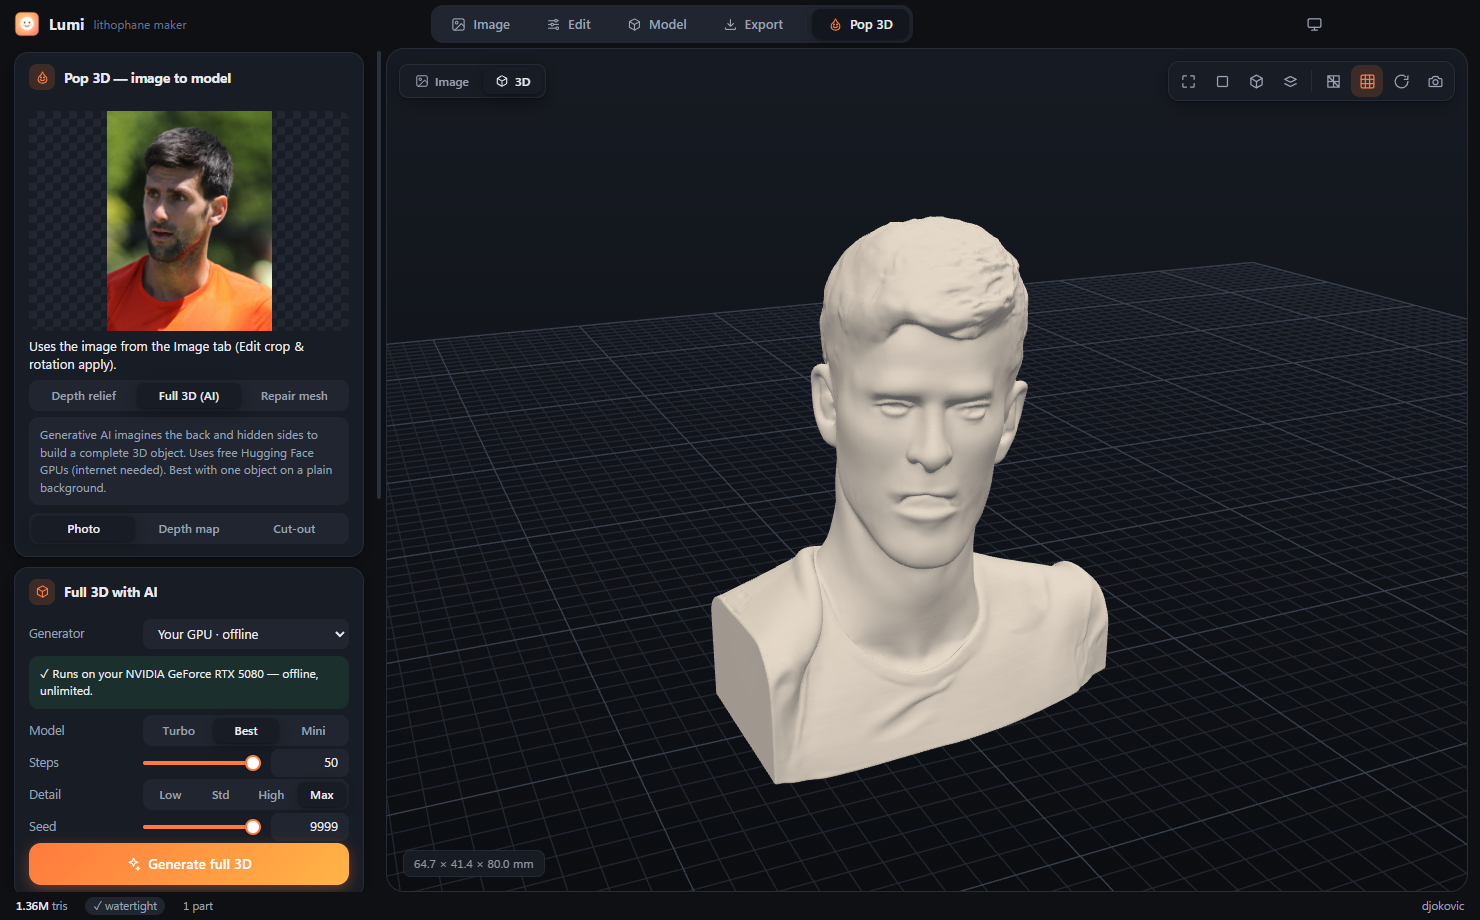Click the cube icon beside Full 3D with AI
This screenshot has width=1480, height=920.
pyautogui.click(x=42, y=592)
